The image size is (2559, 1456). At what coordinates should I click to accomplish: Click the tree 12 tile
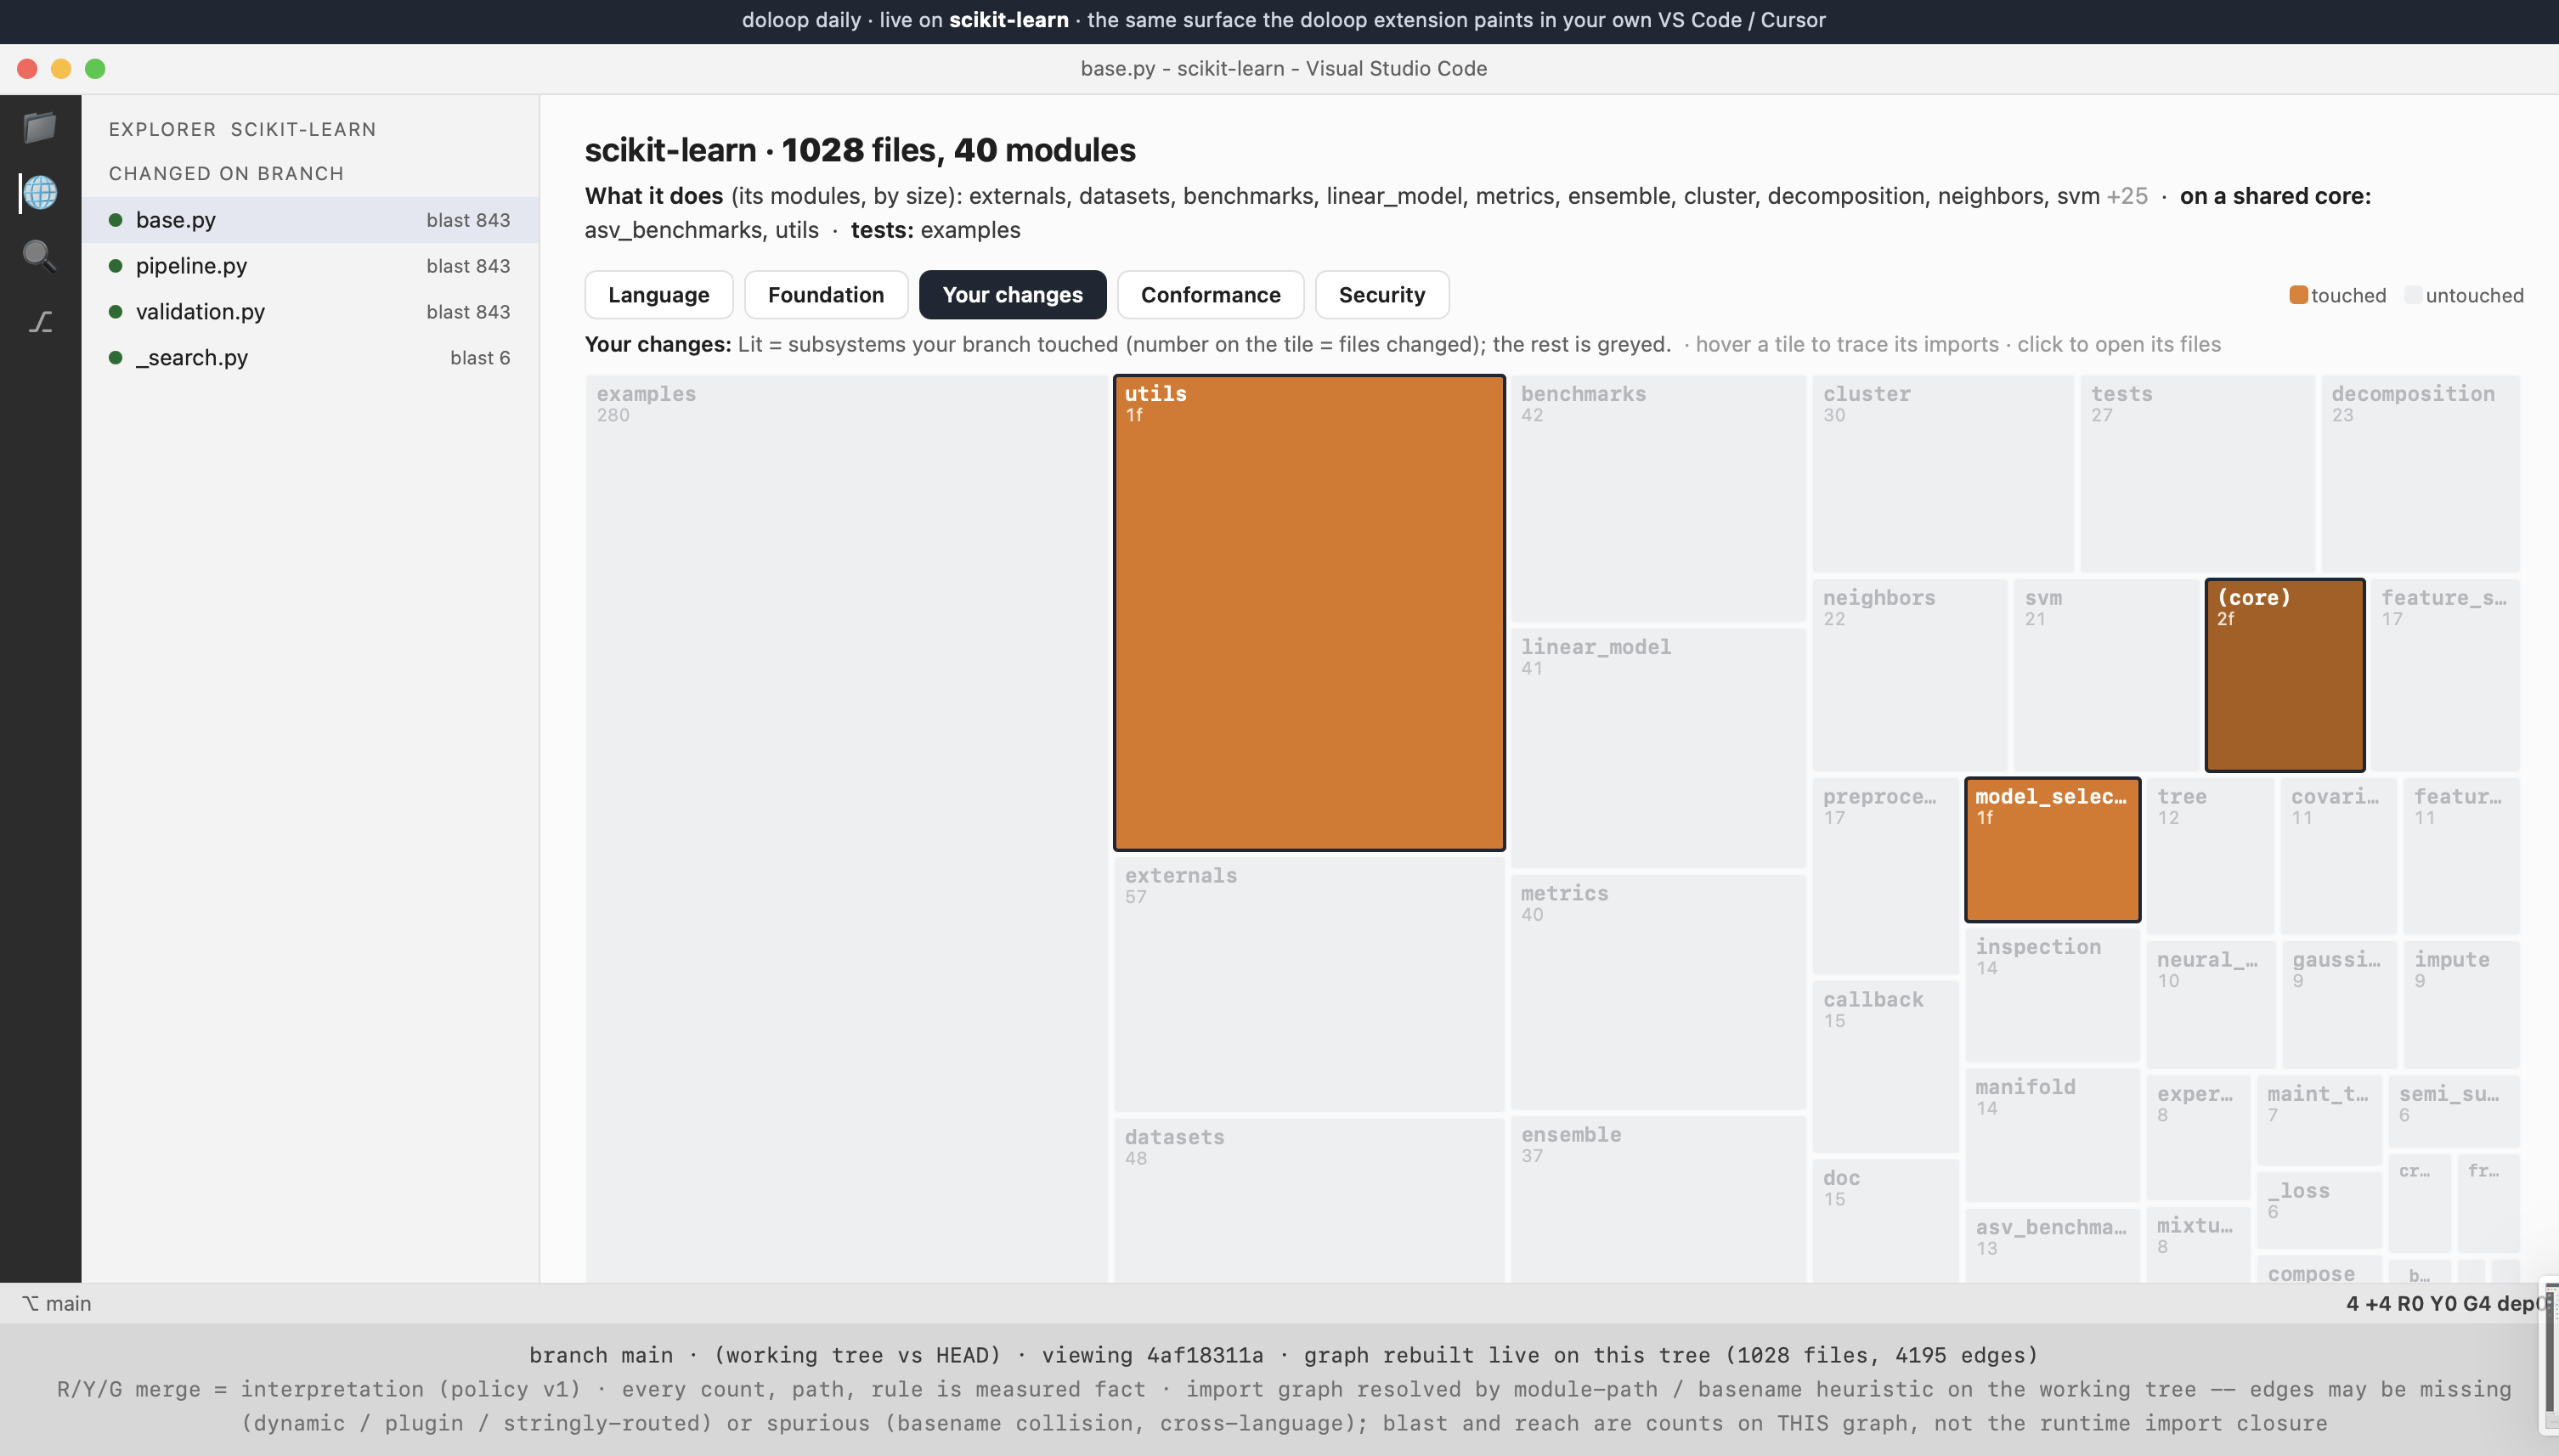[2210, 856]
